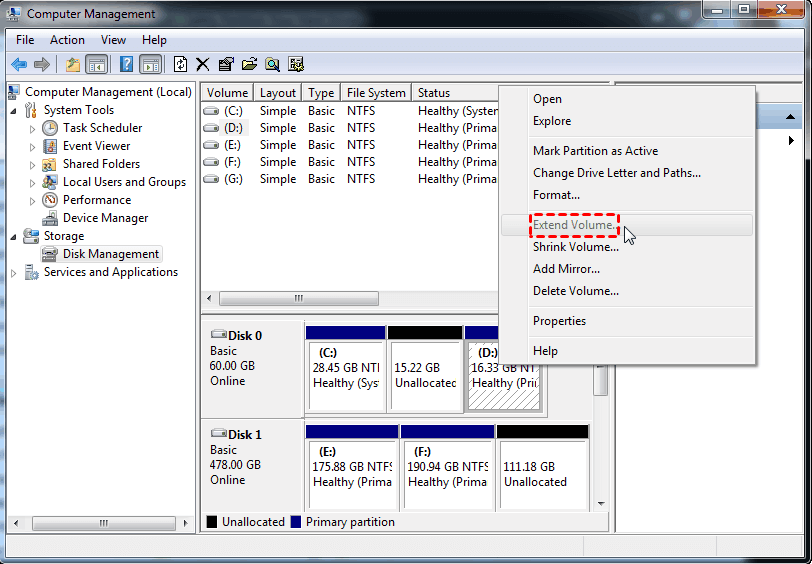Select the (F:) 190.94 GB partition block
The width and height of the screenshot is (812, 564).
[x=447, y=474]
